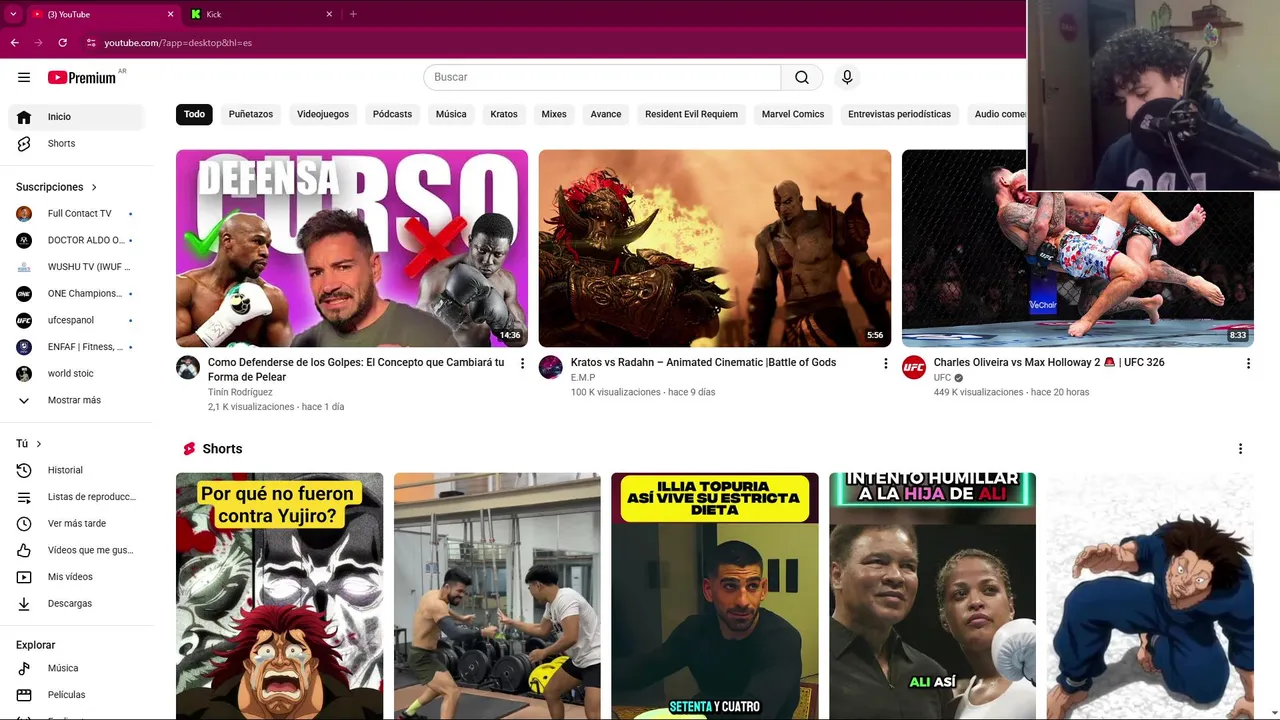Viewport: 1280px width, 720px height.
Task: Select Resident Evil Requiem chip
Action: 691,114
